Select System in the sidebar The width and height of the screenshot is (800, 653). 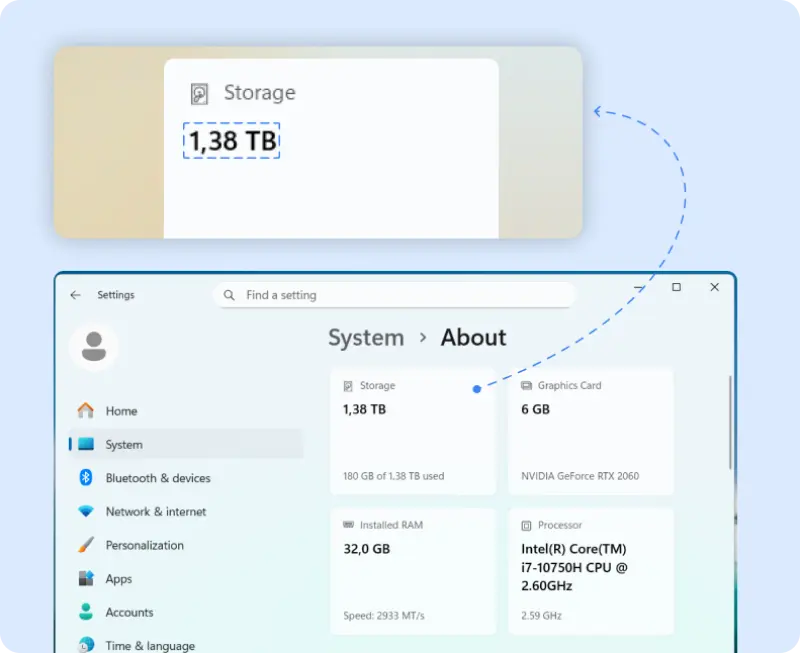(185, 444)
